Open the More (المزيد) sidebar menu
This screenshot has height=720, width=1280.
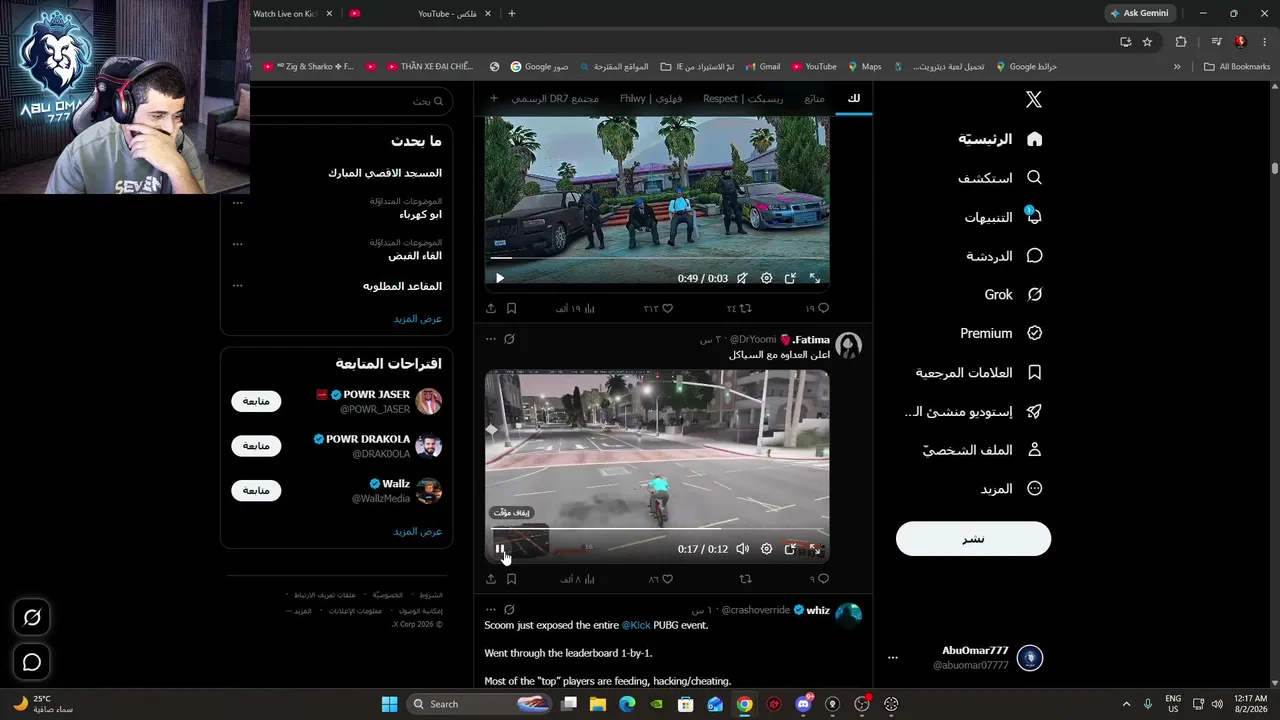coord(1011,489)
